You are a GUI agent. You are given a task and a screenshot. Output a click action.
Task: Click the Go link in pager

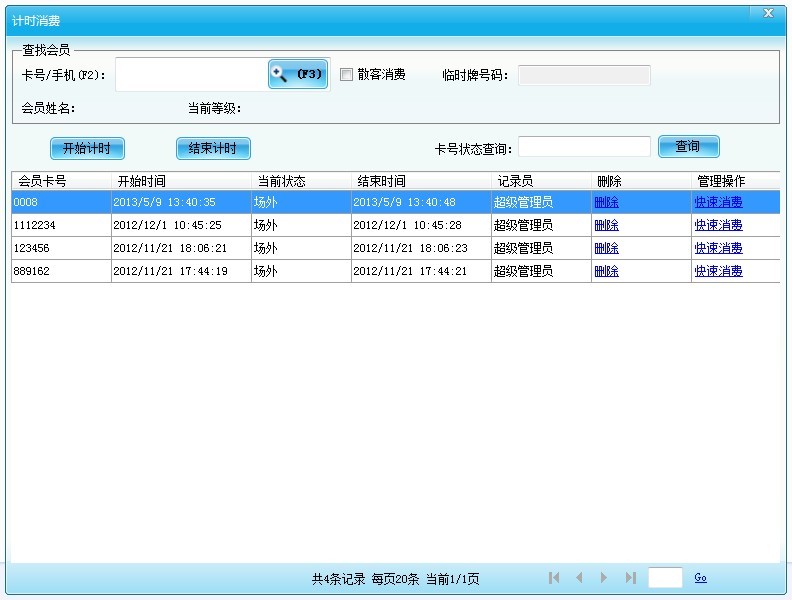700,577
